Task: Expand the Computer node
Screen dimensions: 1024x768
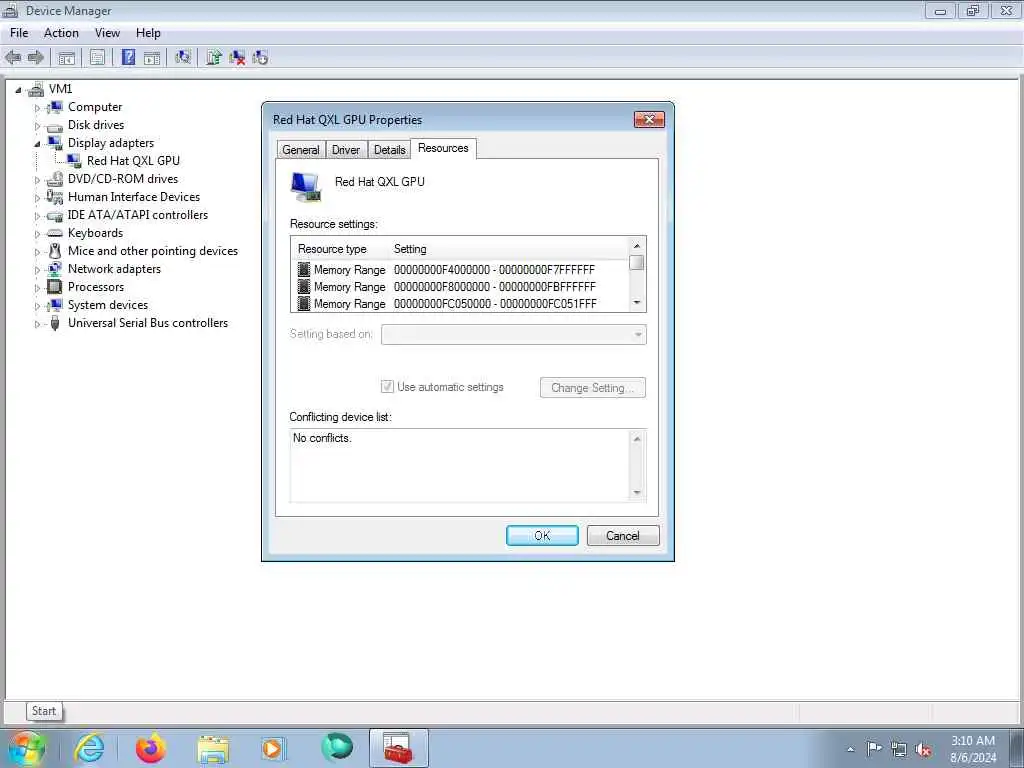Action: tap(37, 108)
